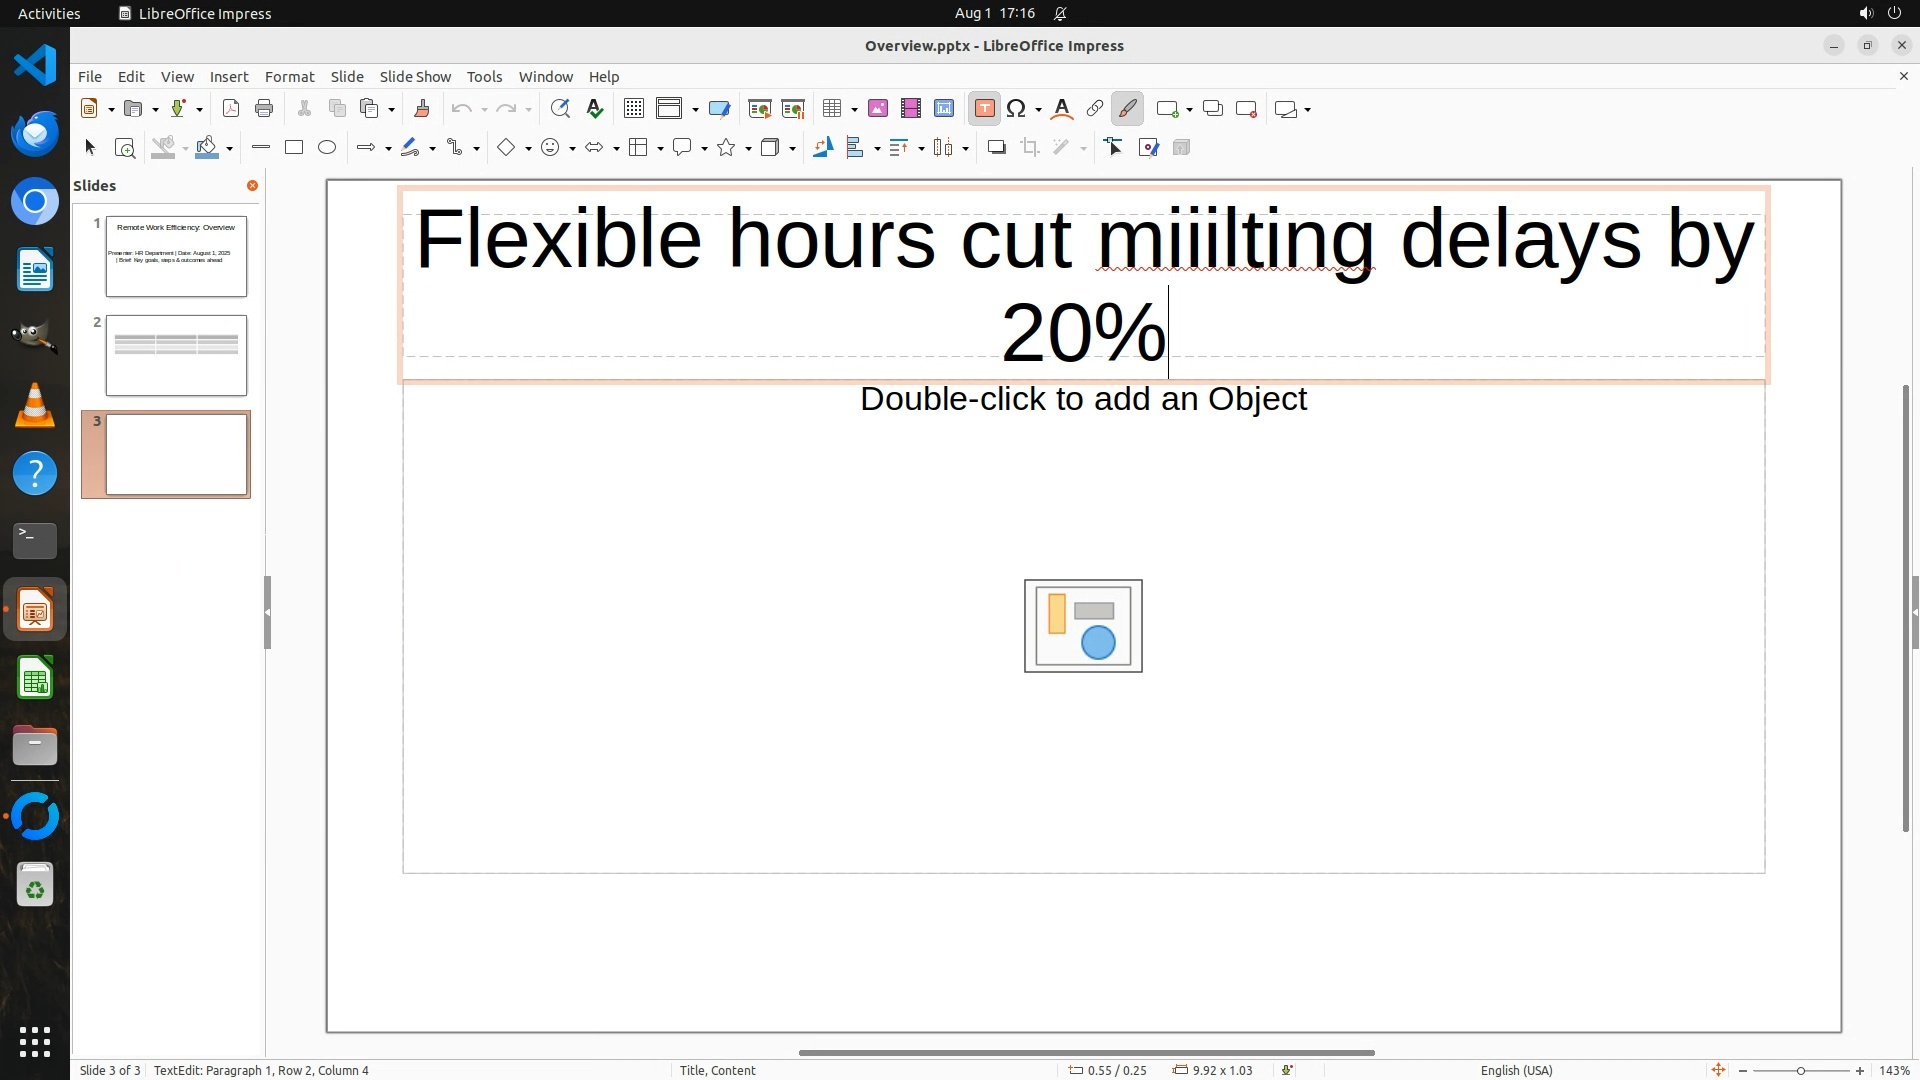Click the Export as PDF icon
Screen dimensions: 1920x1080
(231, 109)
